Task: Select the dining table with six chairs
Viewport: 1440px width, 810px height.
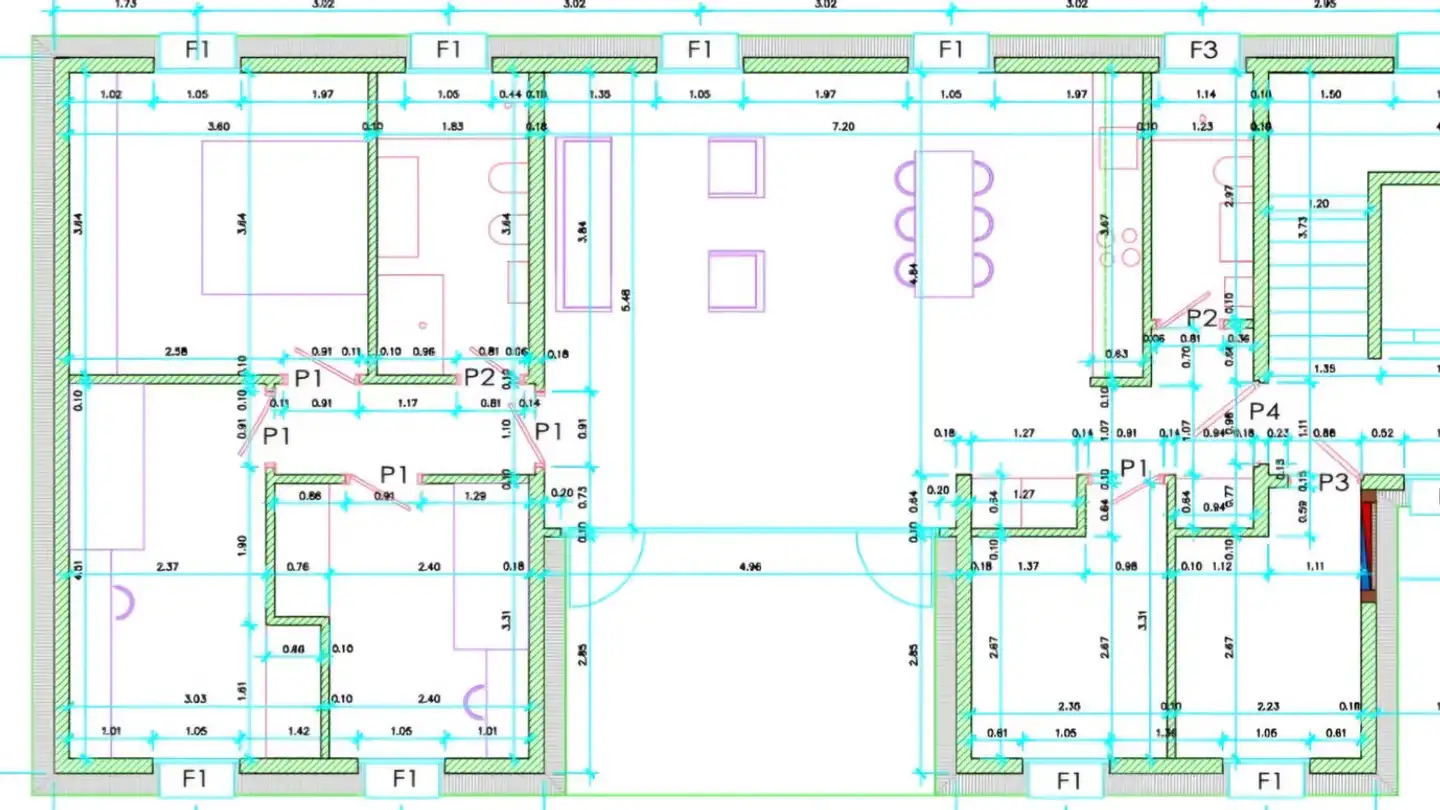Action: coord(944,223)
